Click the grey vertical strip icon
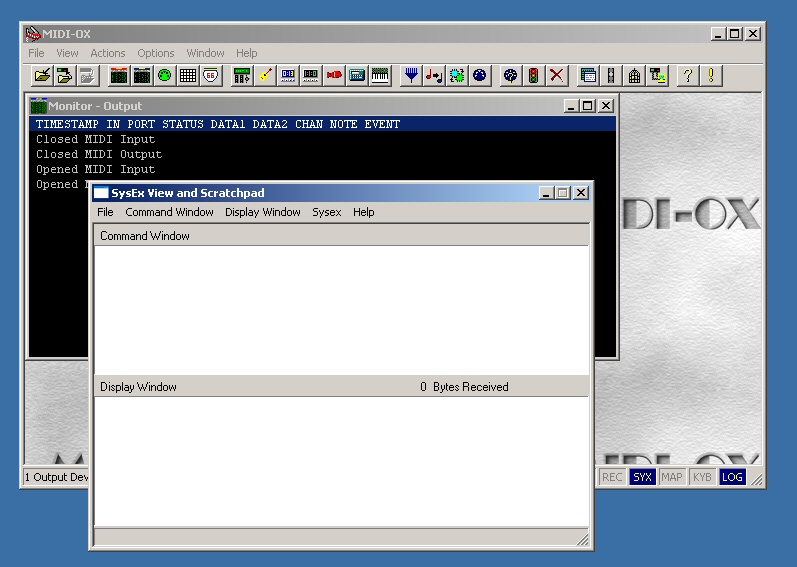The image size is (797, 567). (x=611, y=76)
